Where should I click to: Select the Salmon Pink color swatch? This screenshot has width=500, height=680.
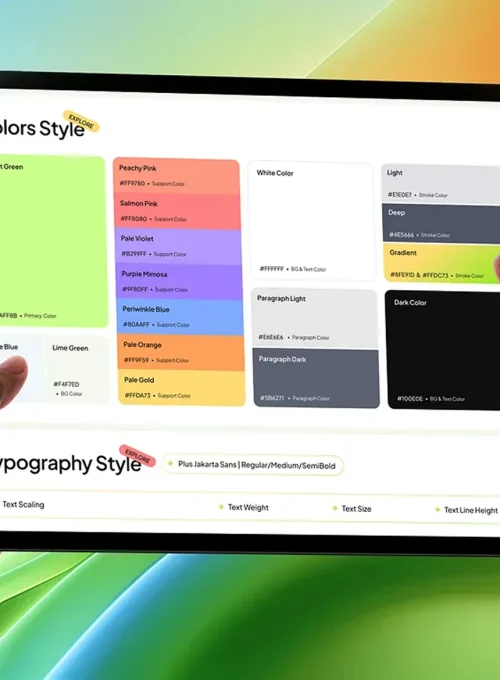pyautogui.click(x=178, y=212)
